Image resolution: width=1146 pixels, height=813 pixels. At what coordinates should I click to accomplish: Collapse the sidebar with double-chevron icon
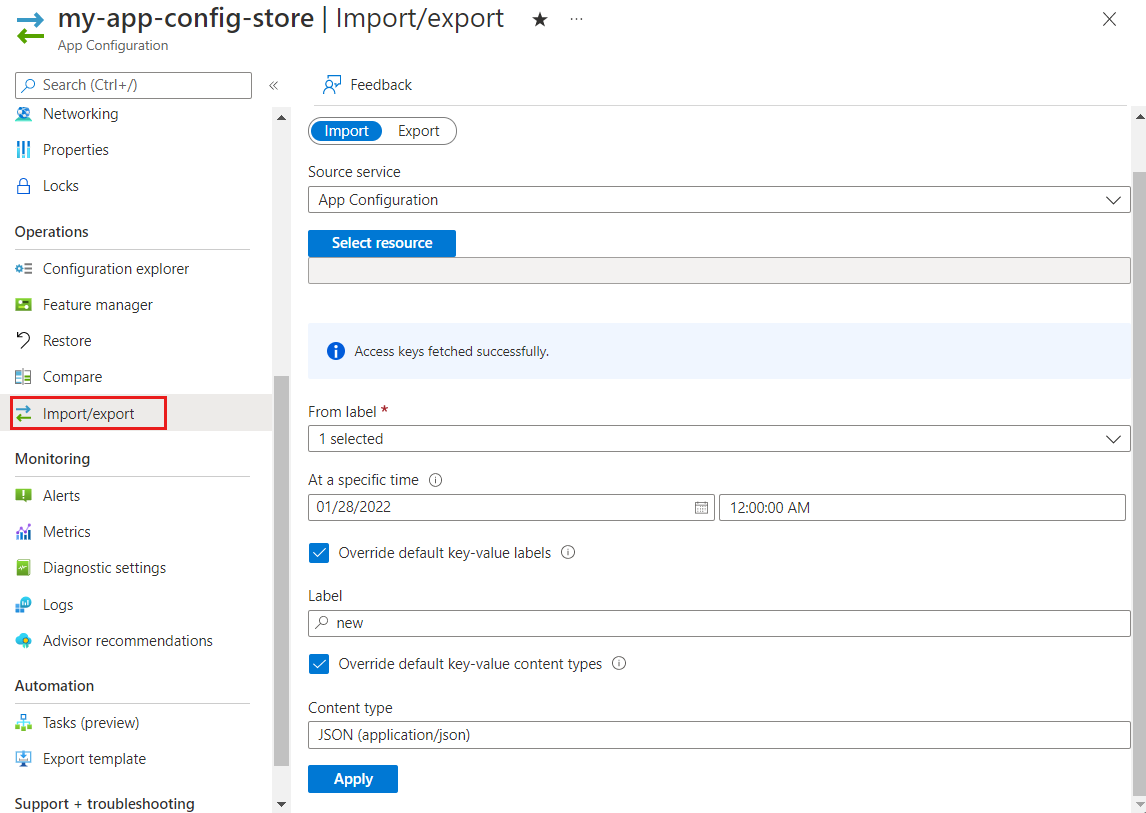pyautogui.click(x=273, y=86)
